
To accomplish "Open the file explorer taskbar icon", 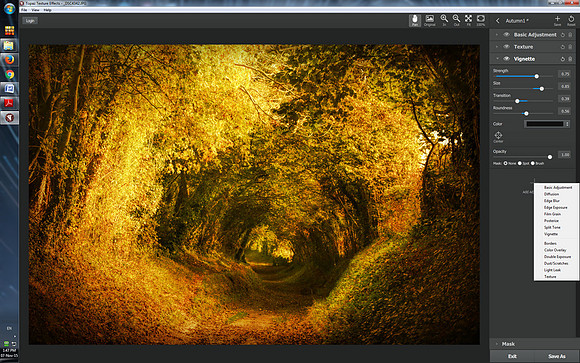I will tap(10, 46).
